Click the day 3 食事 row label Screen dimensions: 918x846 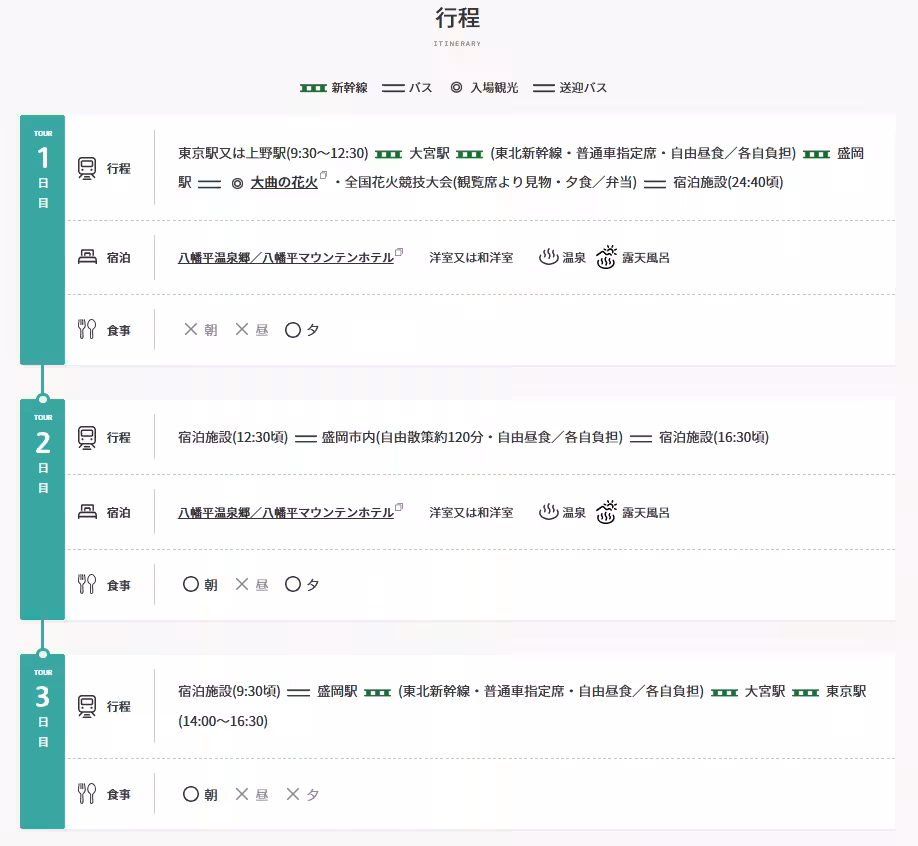118,794
